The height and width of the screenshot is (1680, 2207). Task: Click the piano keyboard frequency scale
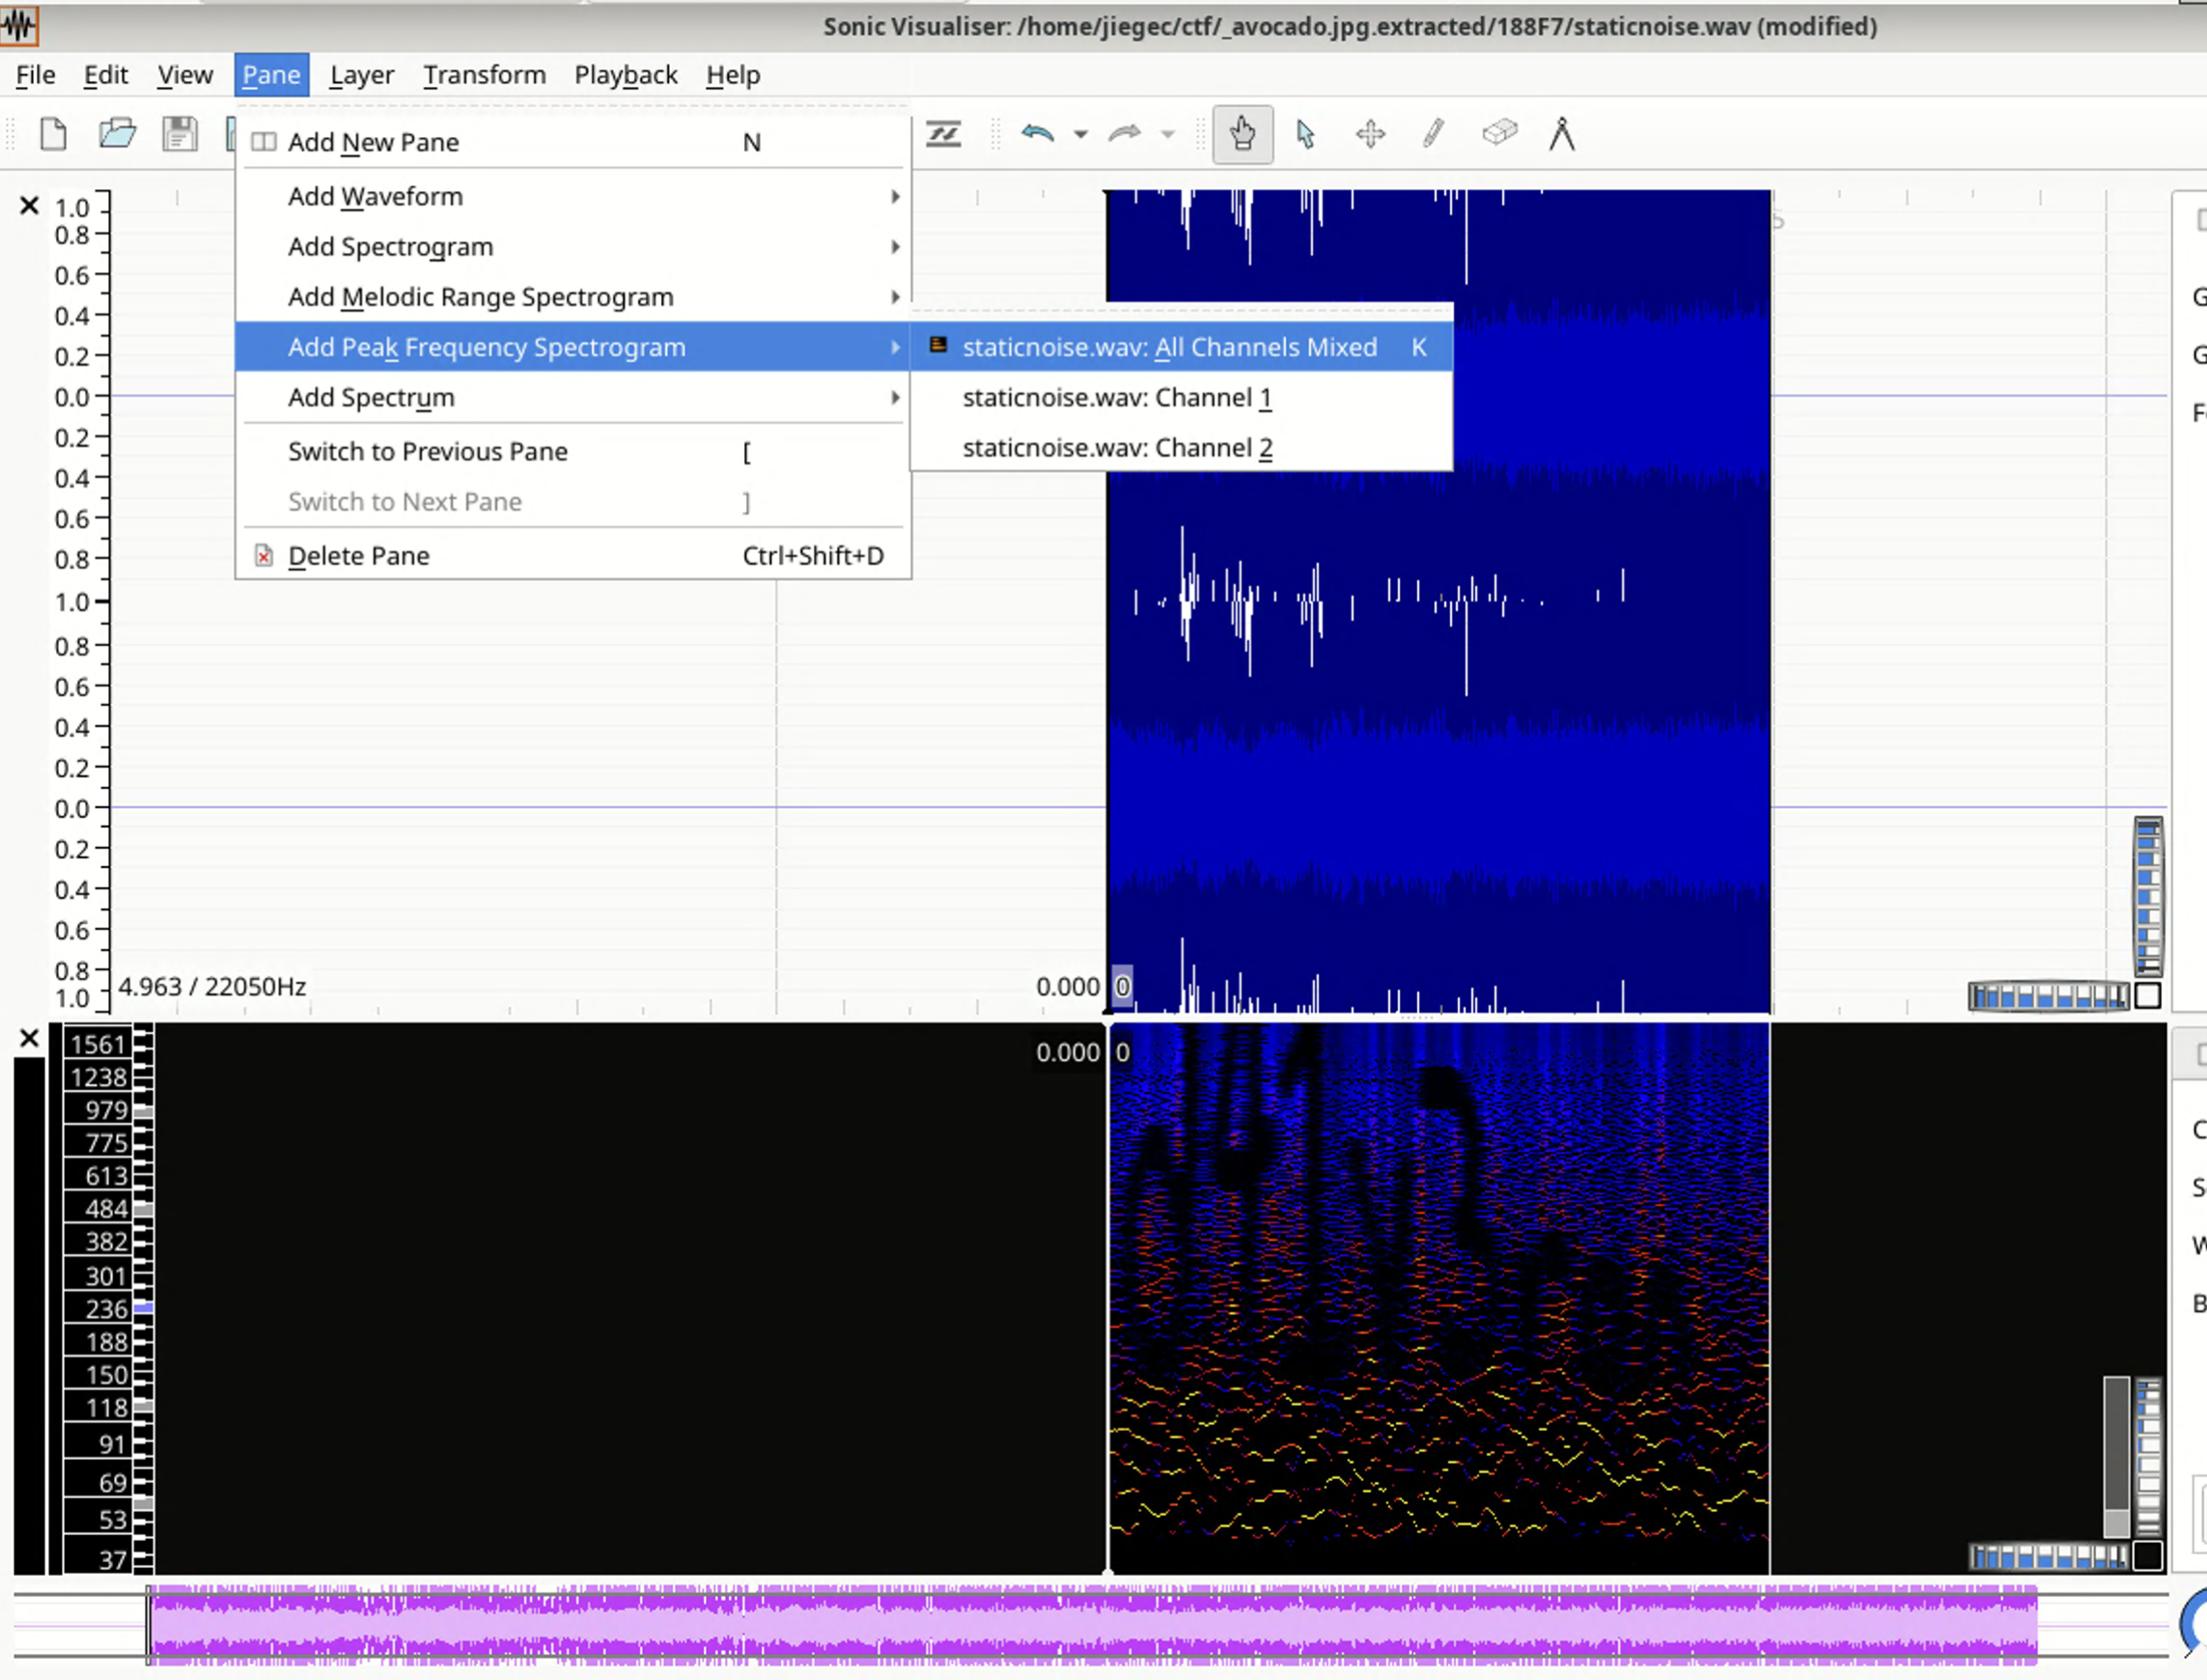143,1298
